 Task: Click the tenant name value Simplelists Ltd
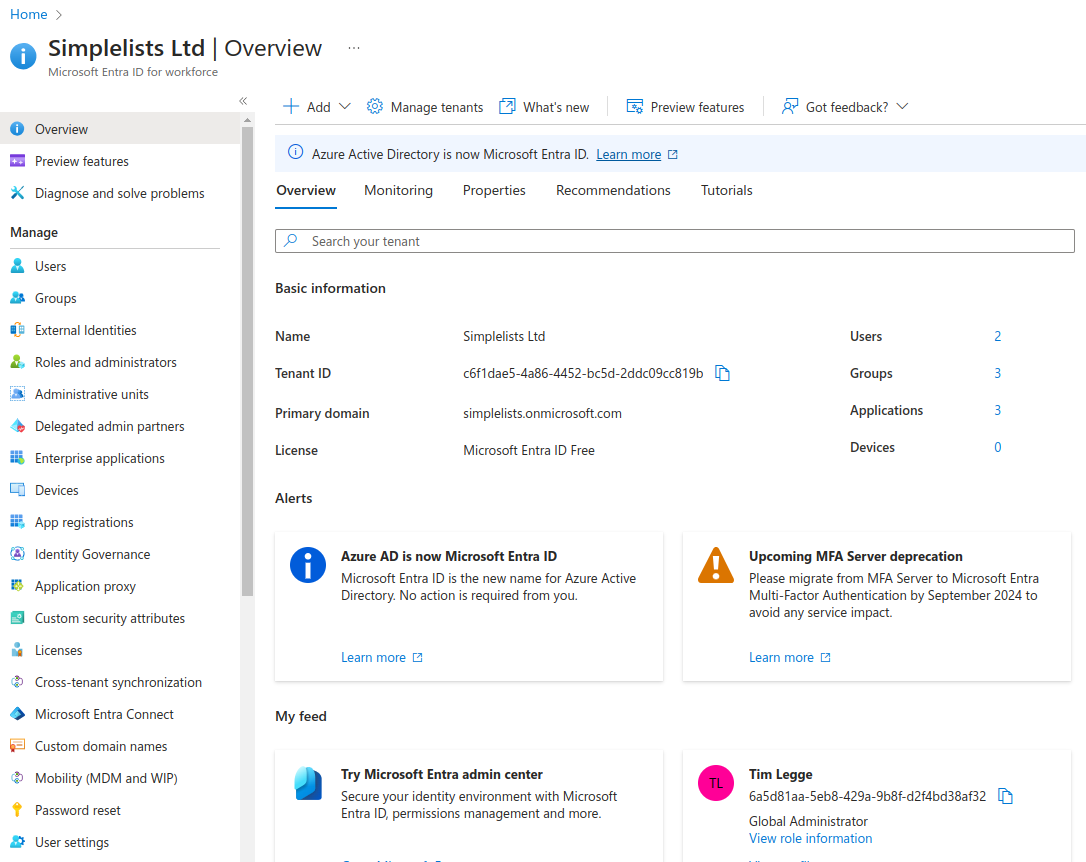pyautogui.click(x=504, y=336)
